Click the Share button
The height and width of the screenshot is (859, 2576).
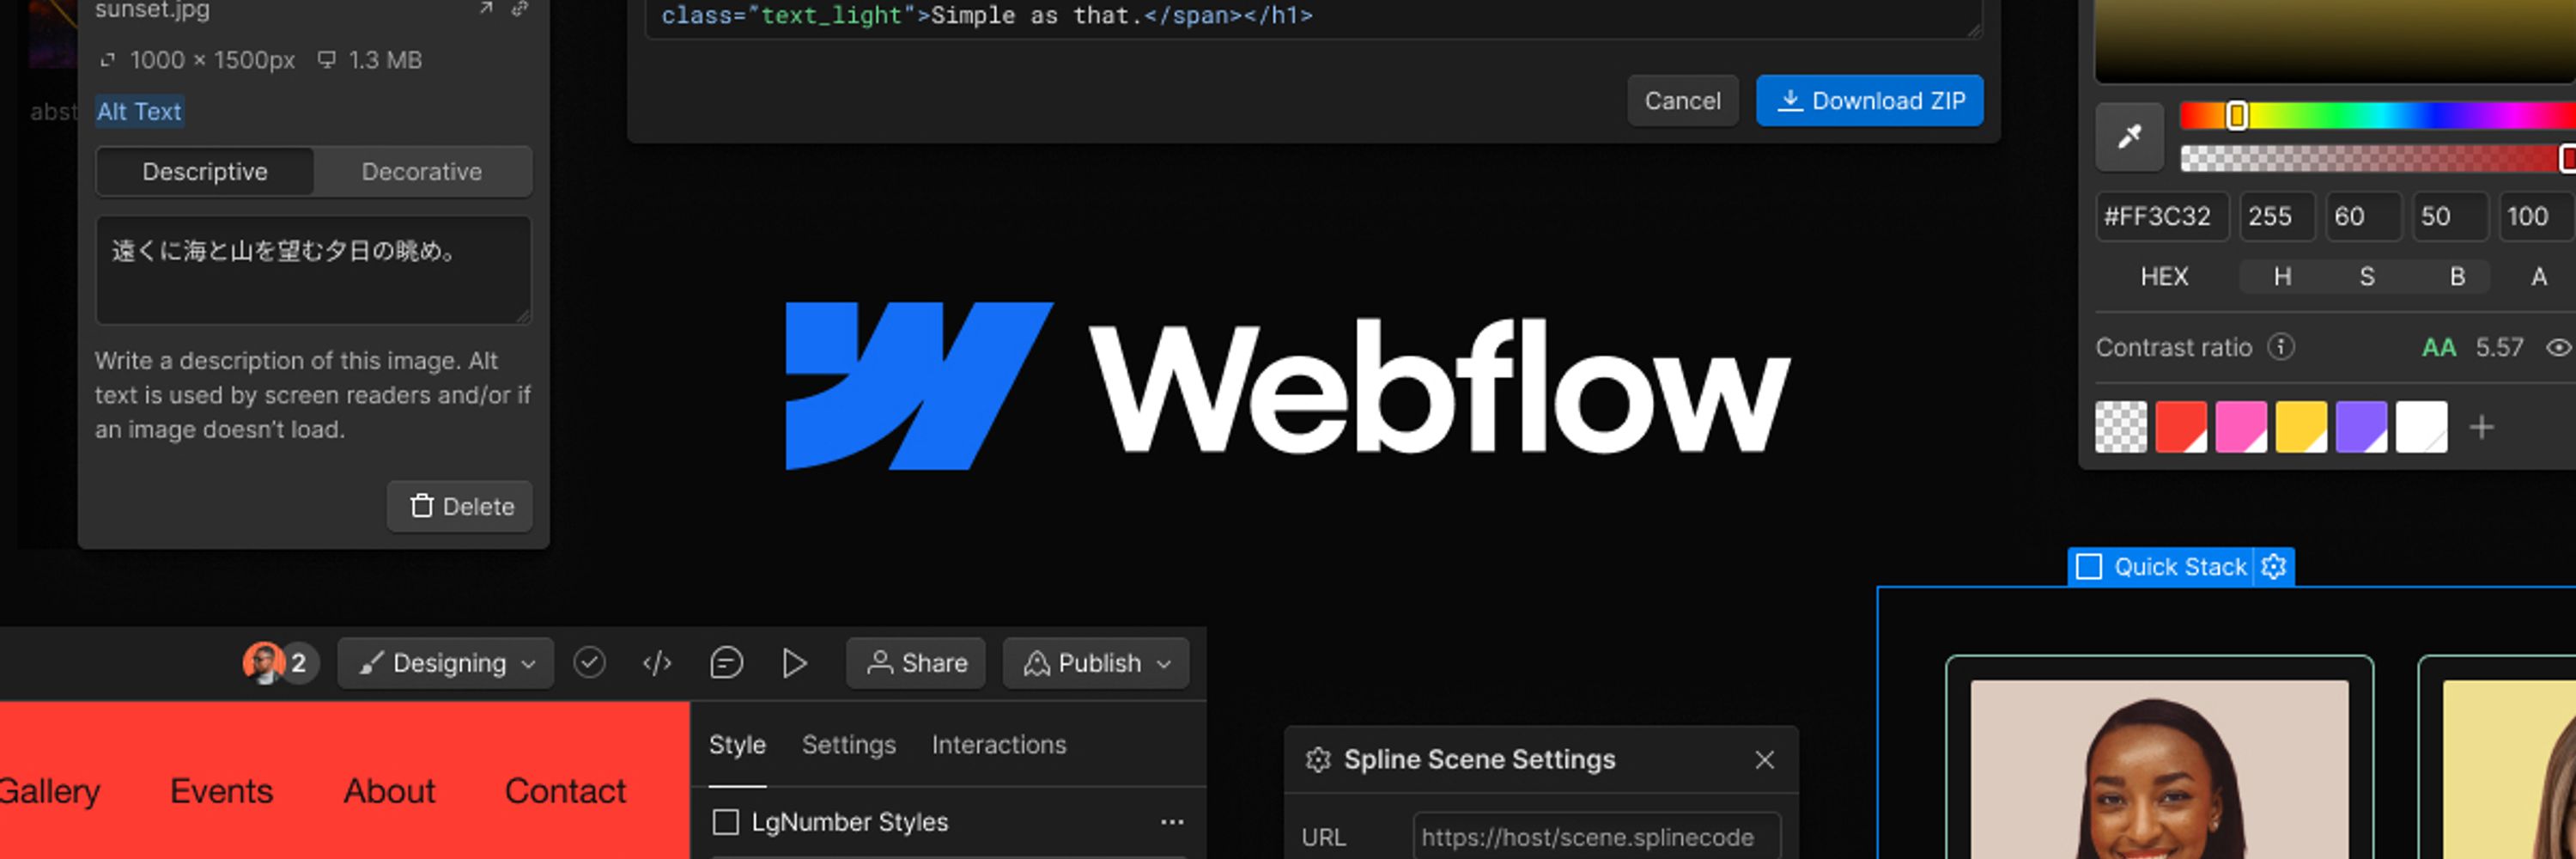tap(916, 663)
